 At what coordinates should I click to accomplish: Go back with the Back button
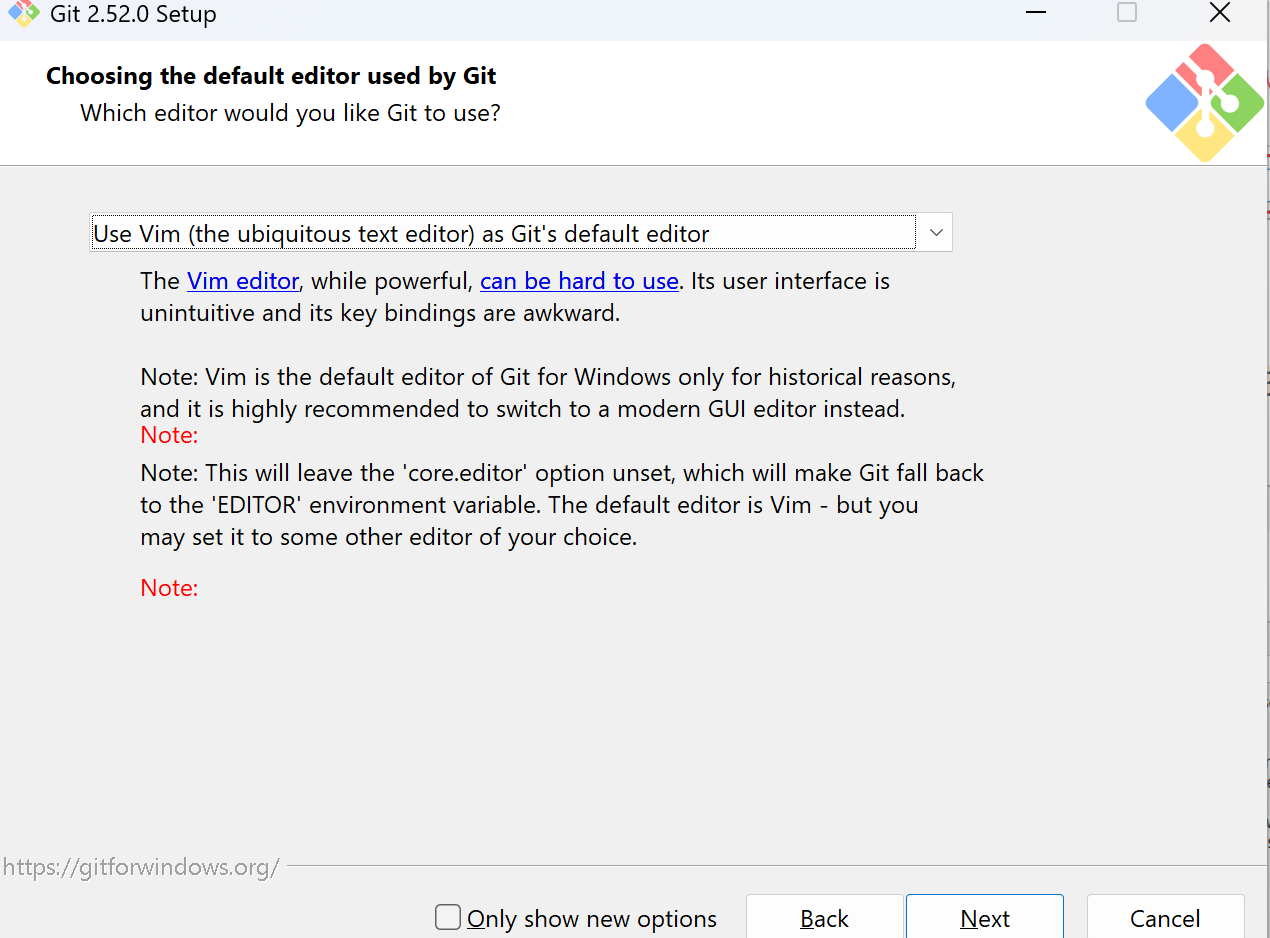(x=824, y=918)
